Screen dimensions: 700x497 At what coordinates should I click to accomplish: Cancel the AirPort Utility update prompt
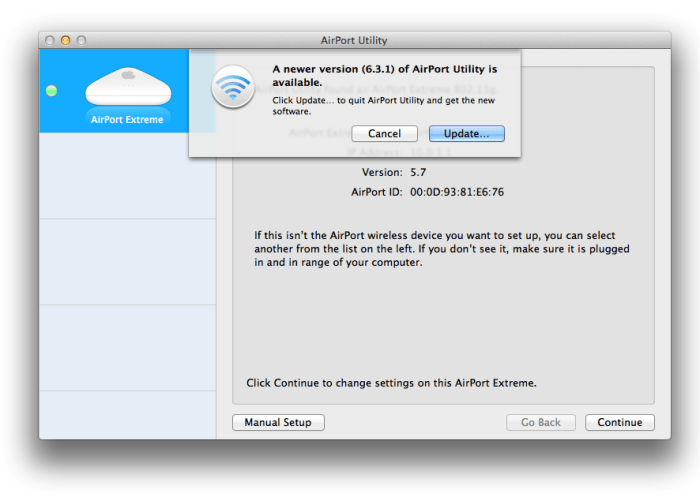(384, 134)
